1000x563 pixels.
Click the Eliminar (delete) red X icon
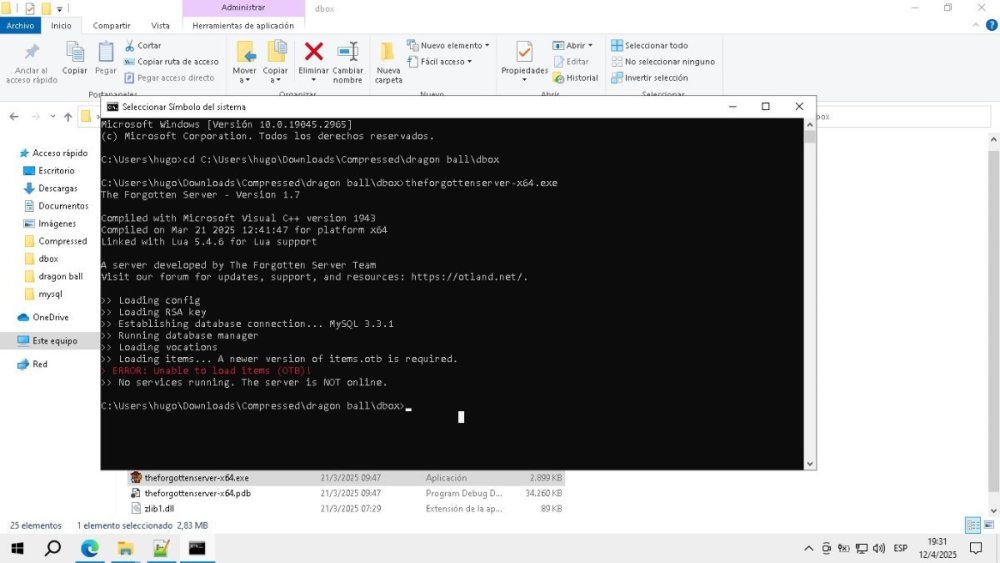(313, 52)
